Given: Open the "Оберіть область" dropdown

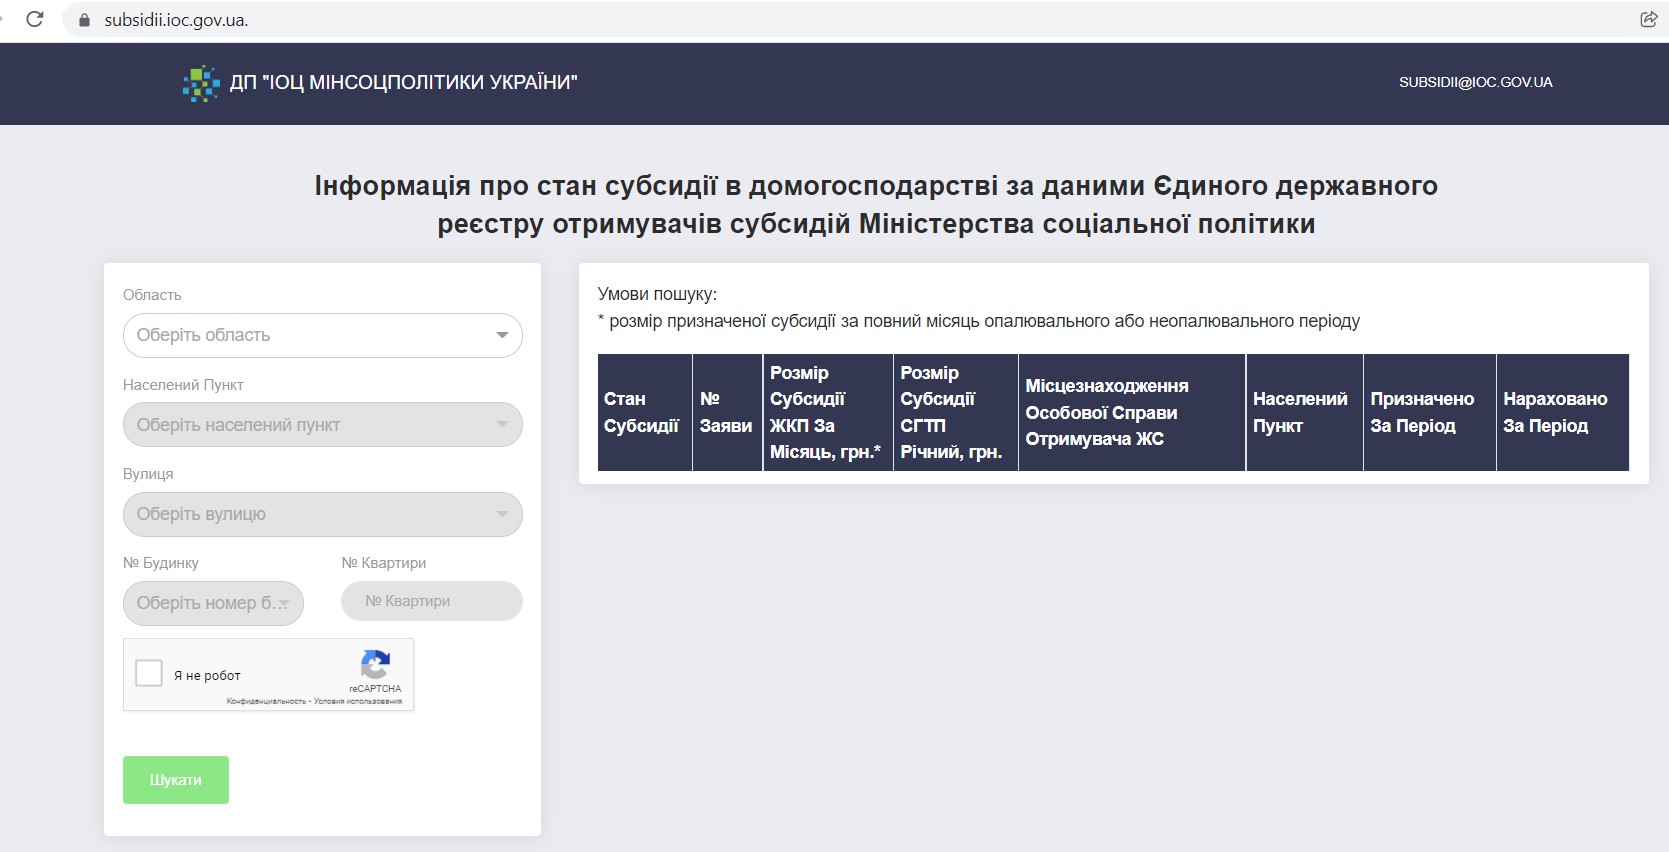Looking at the screenshot, I should coord(322,335).
